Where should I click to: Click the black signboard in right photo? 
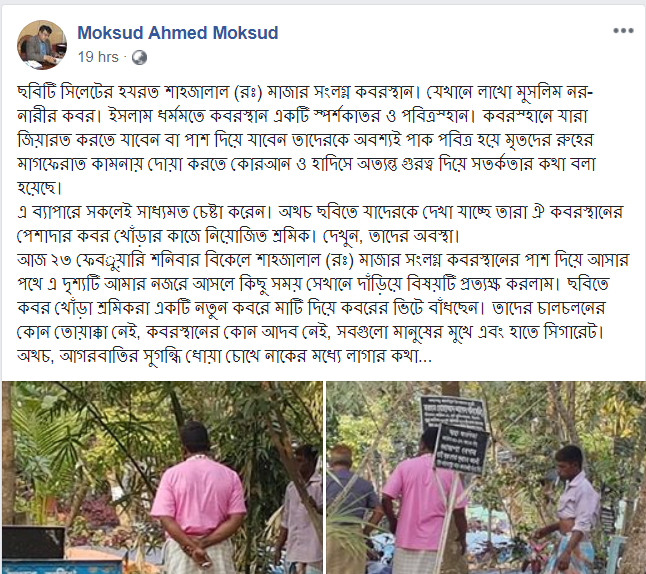tap(456, 433)
